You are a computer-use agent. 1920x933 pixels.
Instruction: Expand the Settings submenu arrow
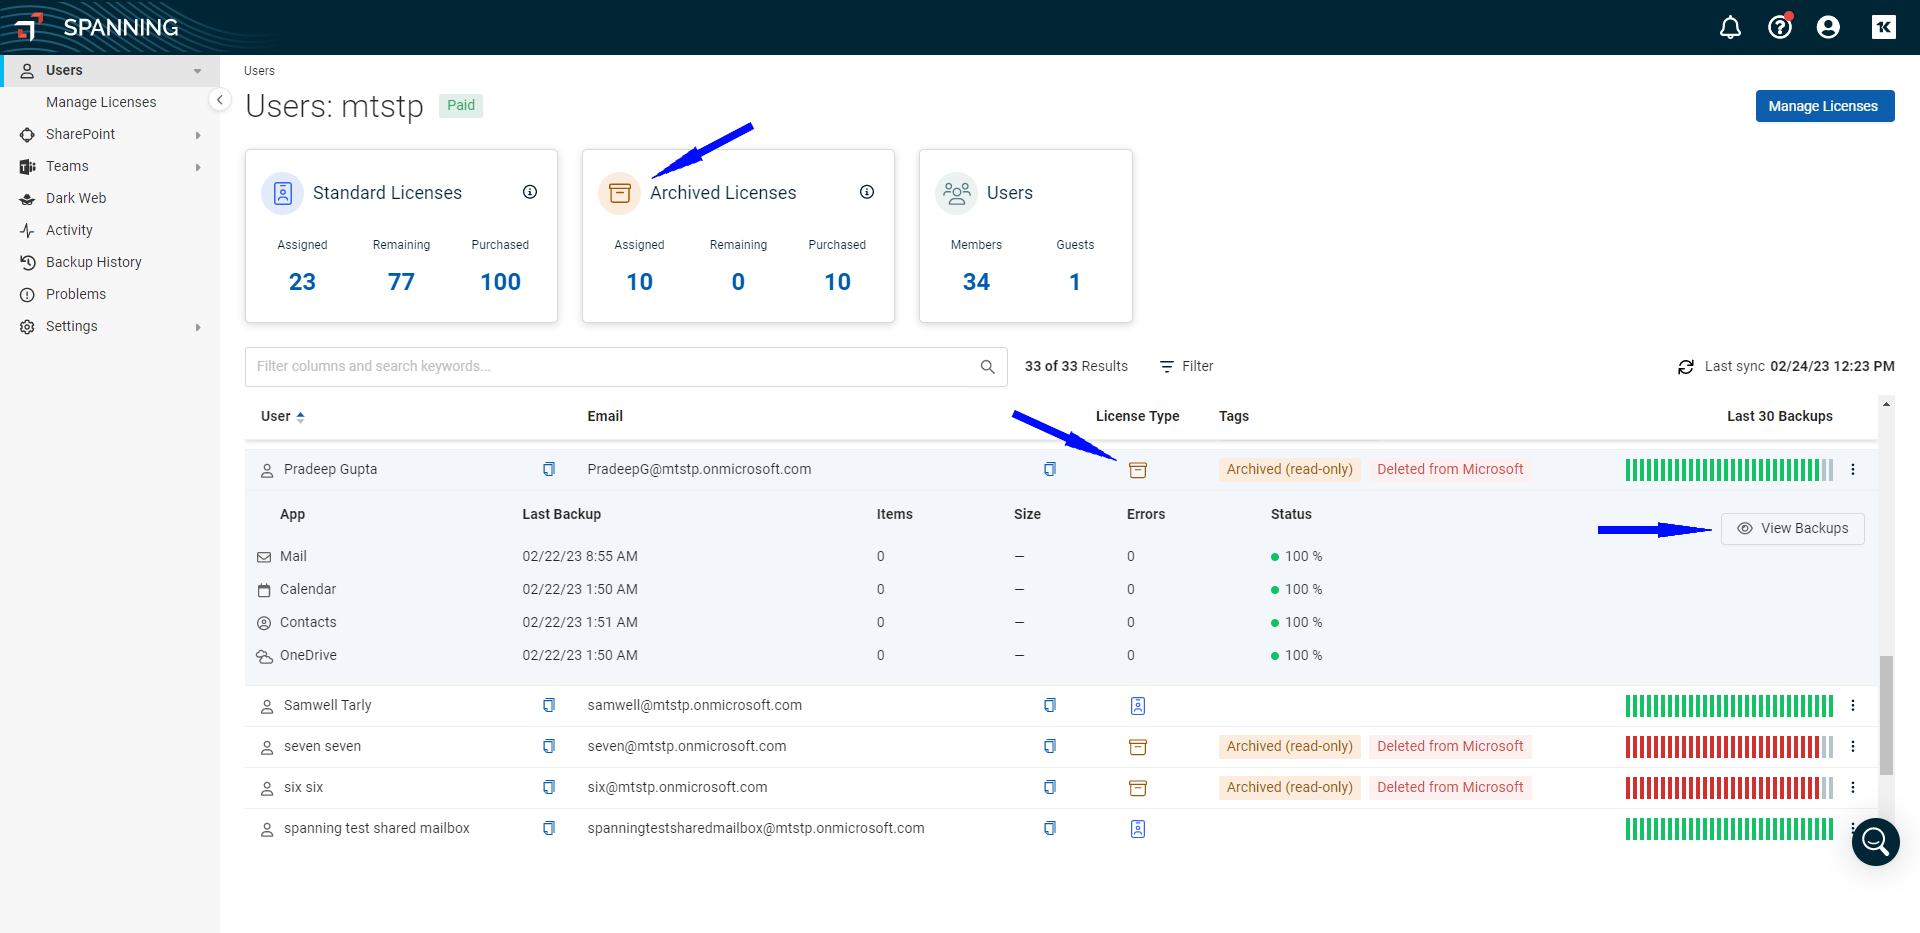pos(198,327)
